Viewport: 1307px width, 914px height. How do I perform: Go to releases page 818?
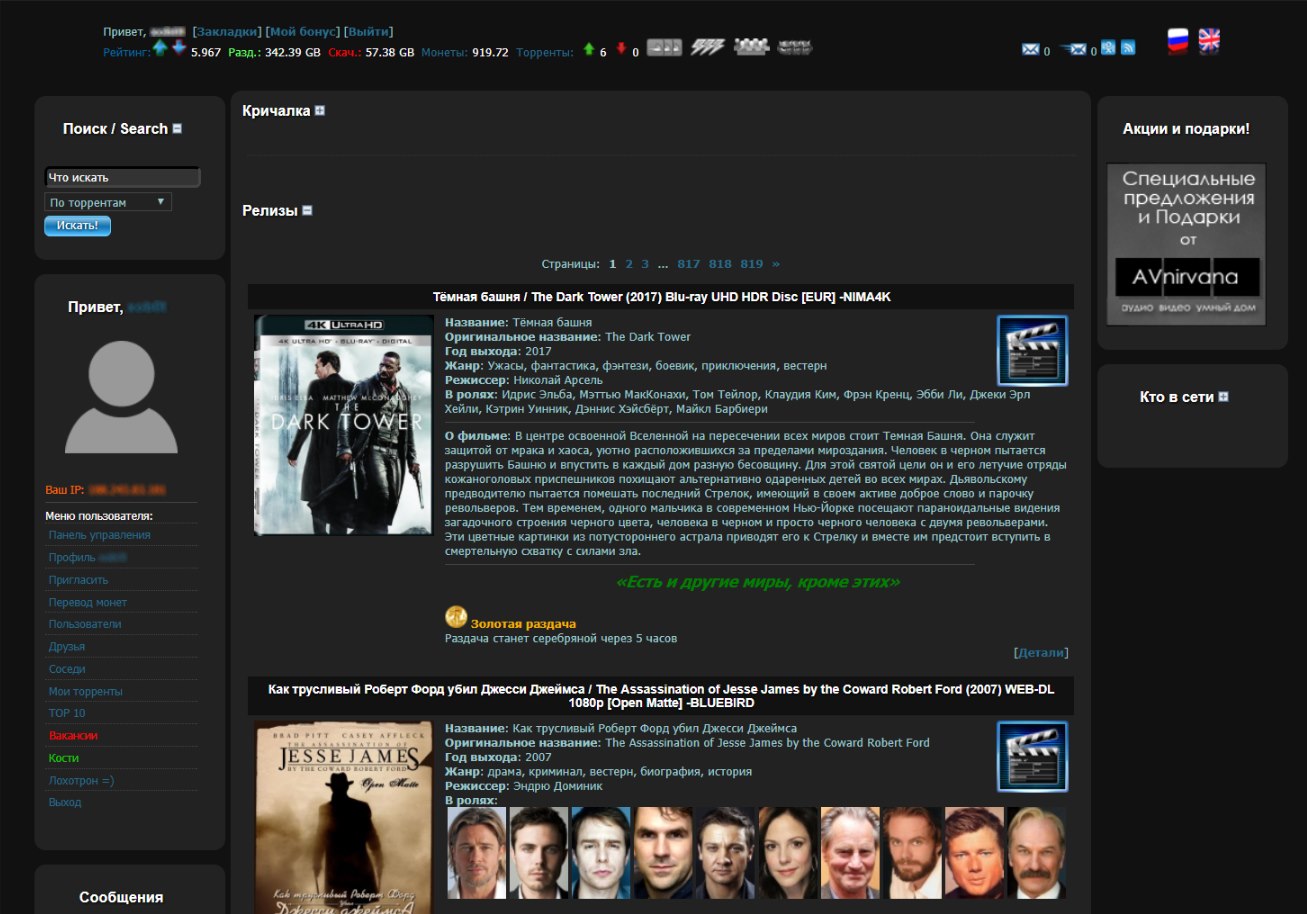click(720, 264)
